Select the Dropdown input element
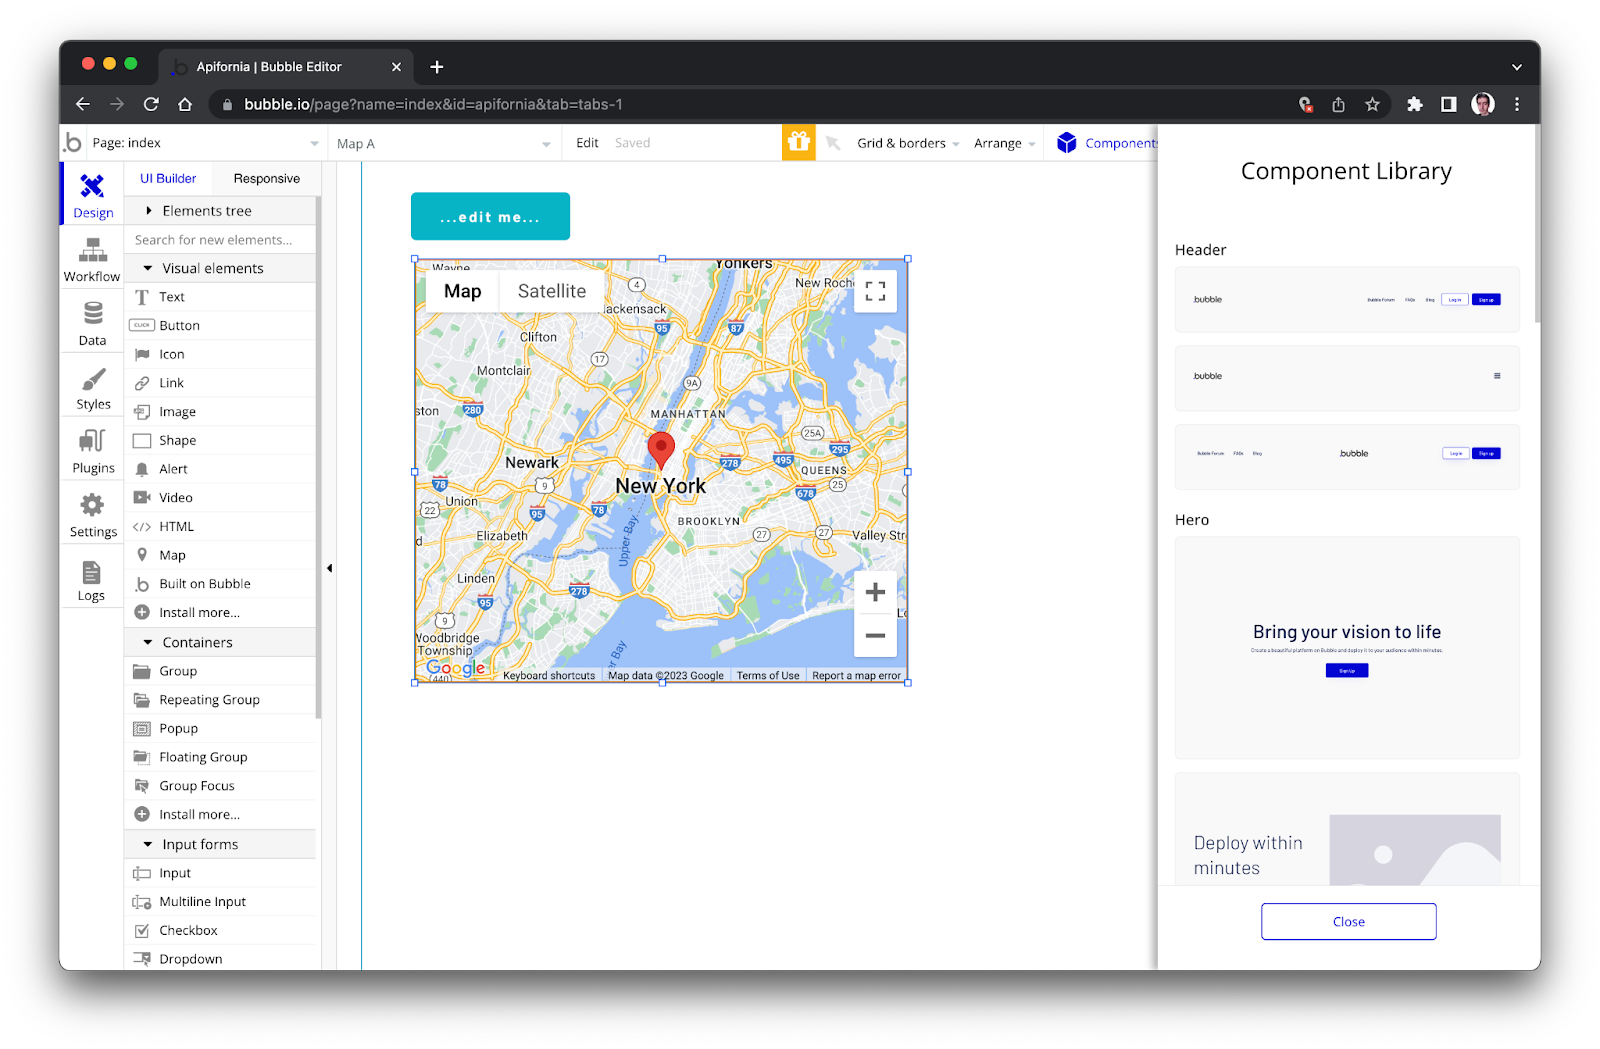Screen dimensions: 1600x1049 [x=221, y=959]
